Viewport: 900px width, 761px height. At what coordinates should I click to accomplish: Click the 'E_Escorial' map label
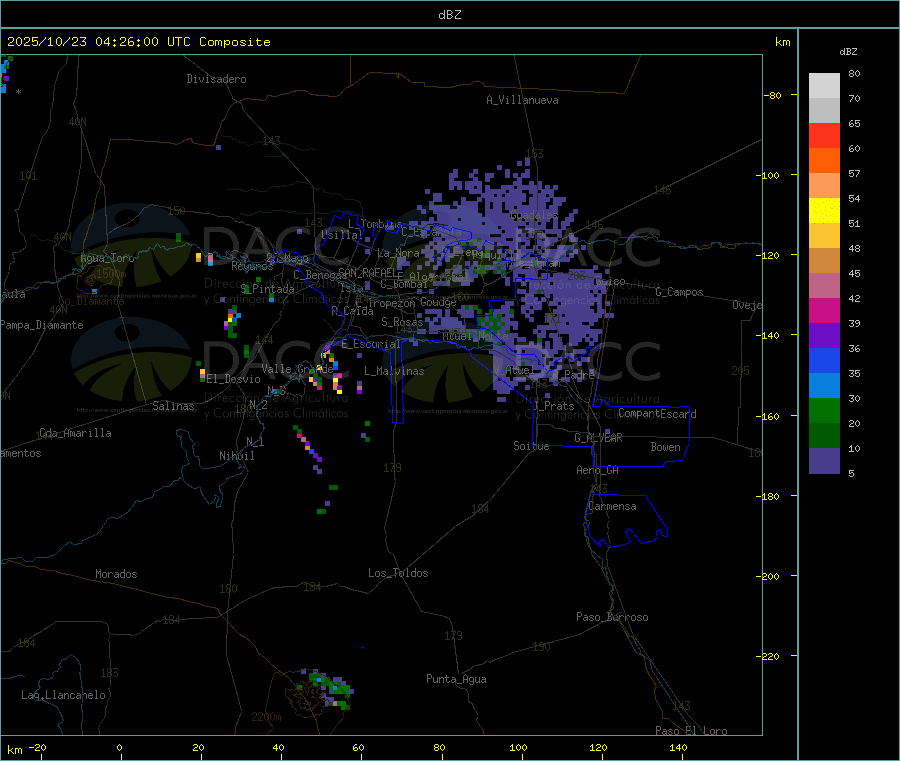[x=371, y=344]
